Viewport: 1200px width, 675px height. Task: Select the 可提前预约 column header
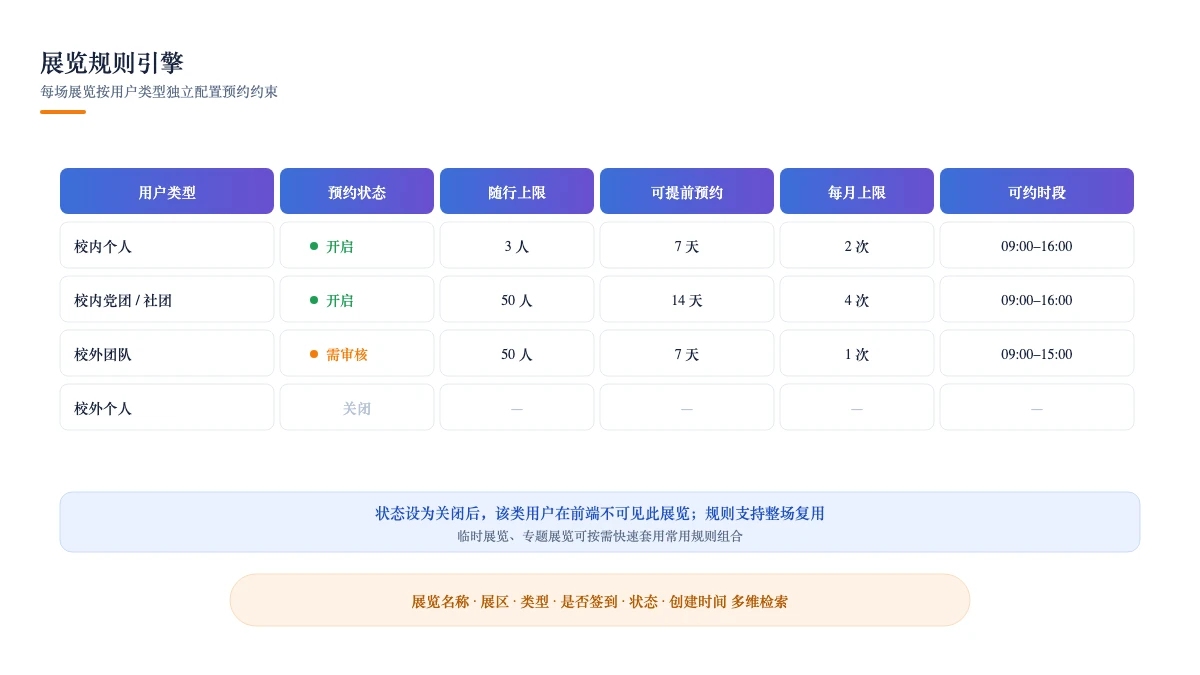[x=687, y=191]
